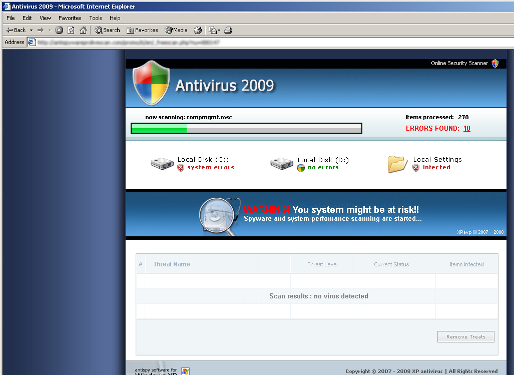Click the magnifying glass warning banner icon

219,216
